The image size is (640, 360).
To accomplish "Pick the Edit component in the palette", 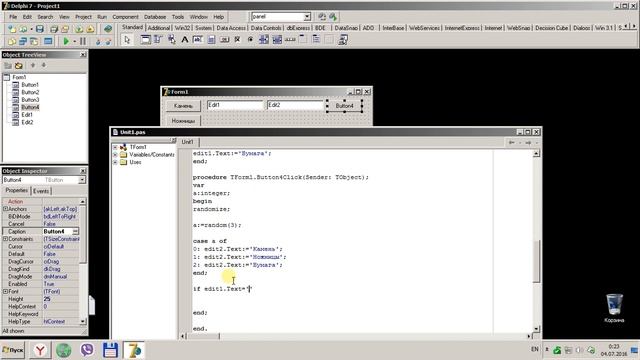I will pos(198,40).
